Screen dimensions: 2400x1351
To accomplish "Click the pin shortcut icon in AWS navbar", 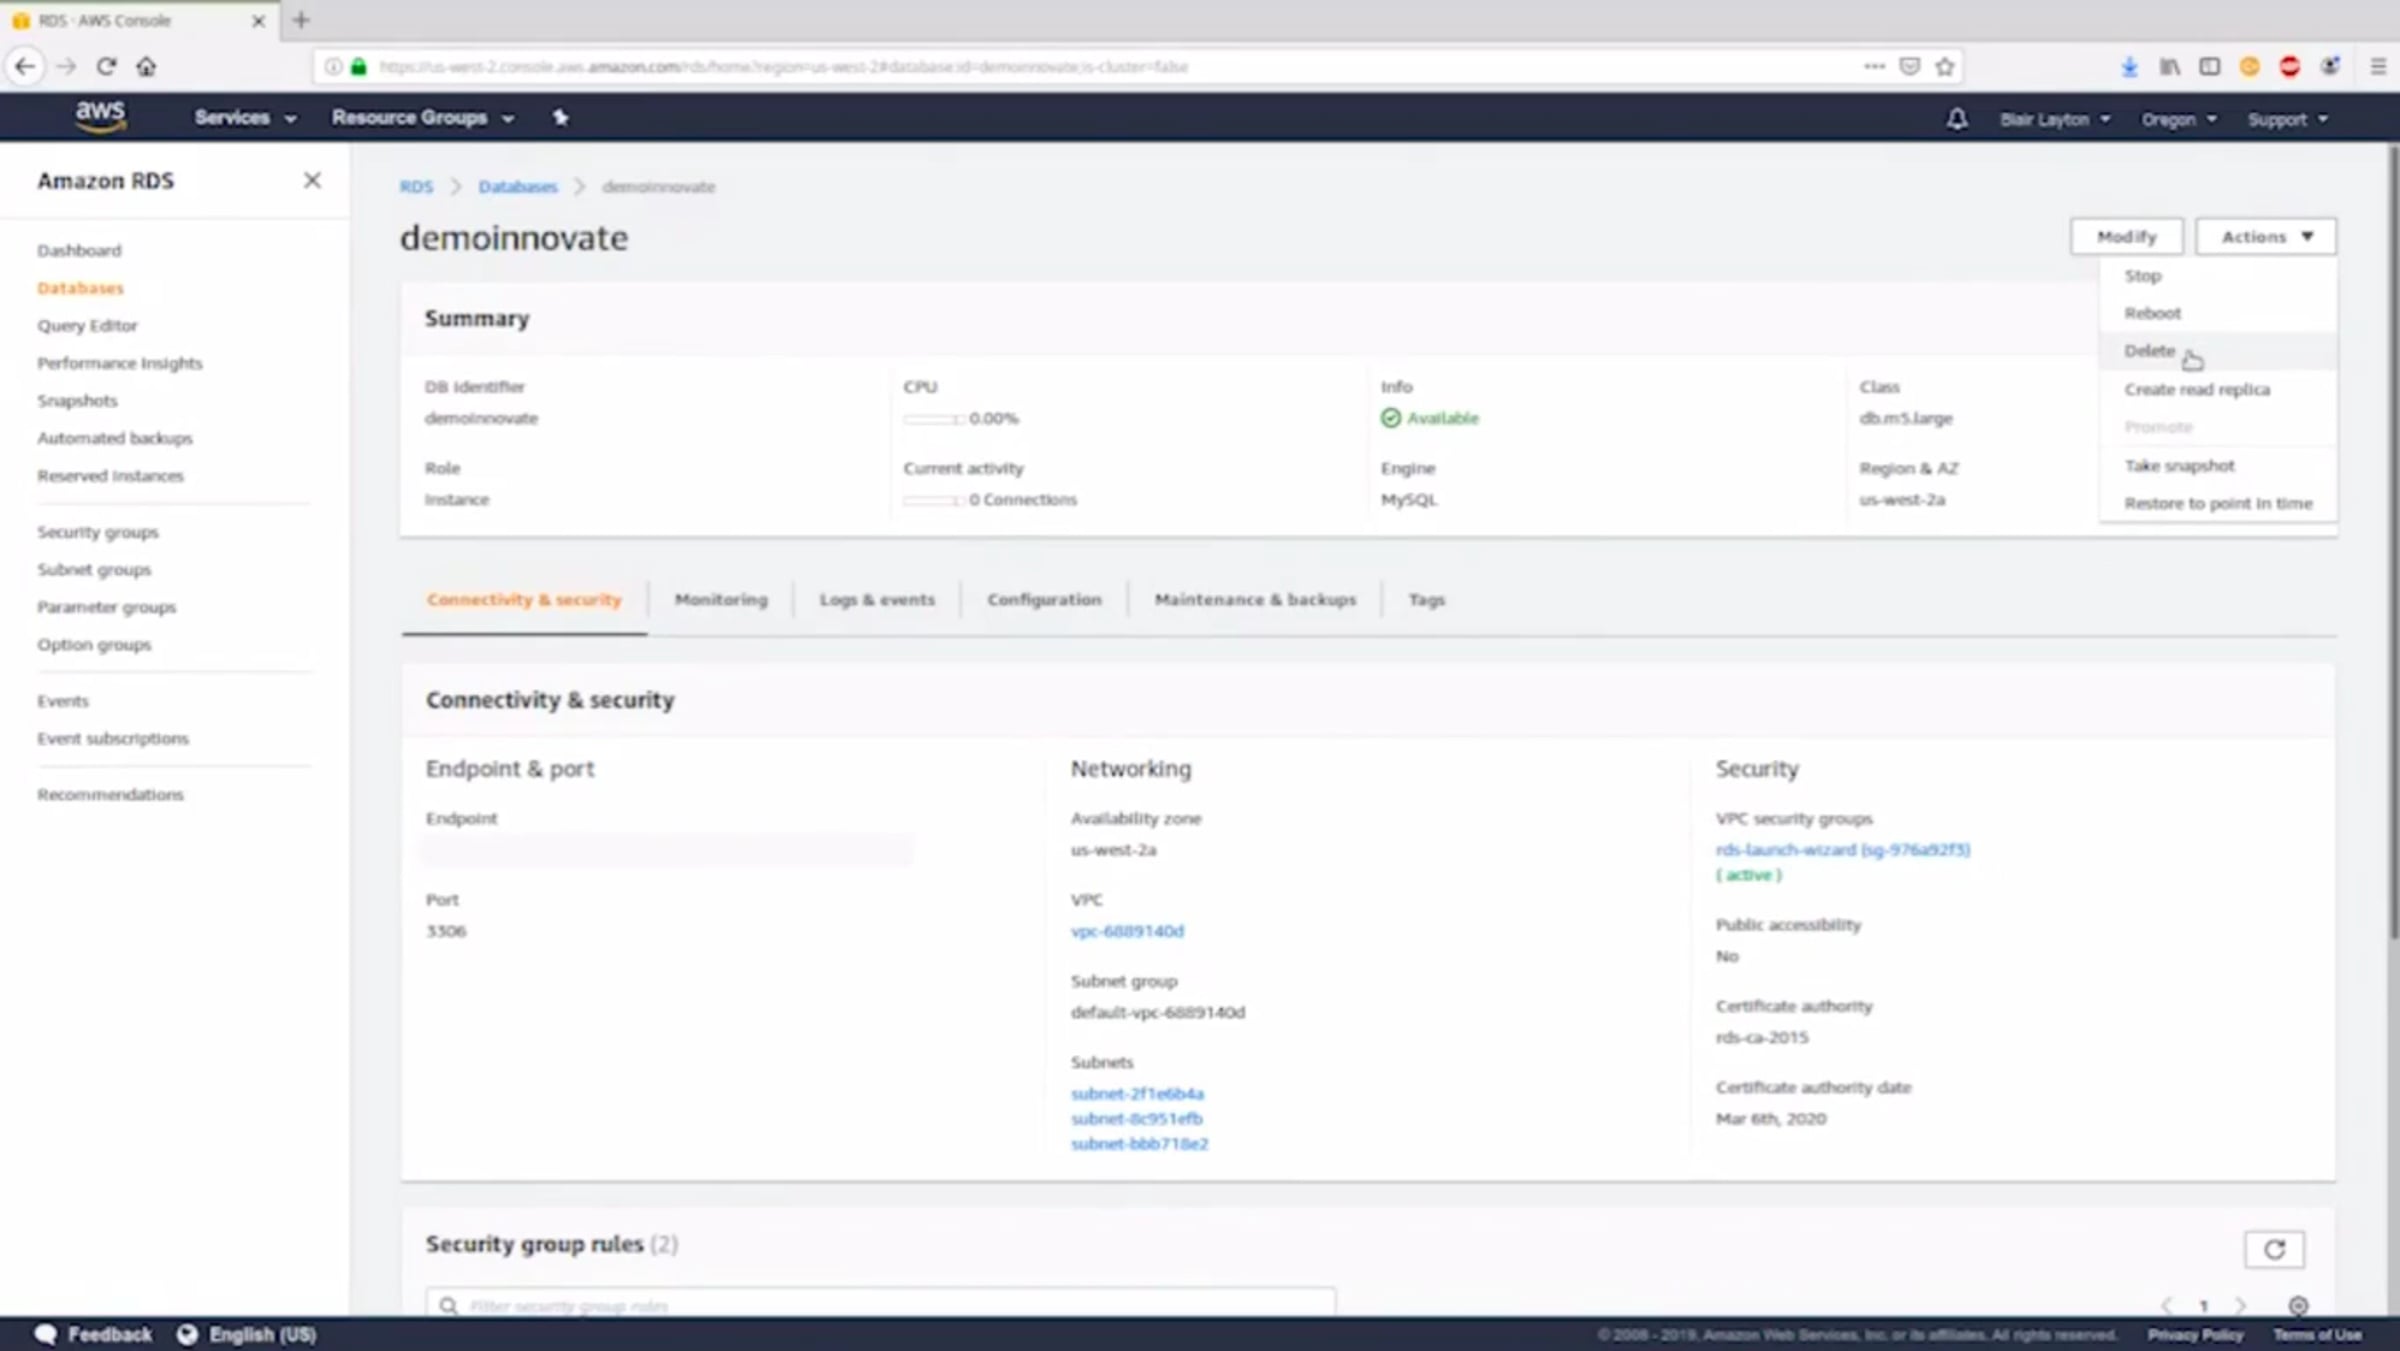I will pyautogui.click(x=560, y=118).
